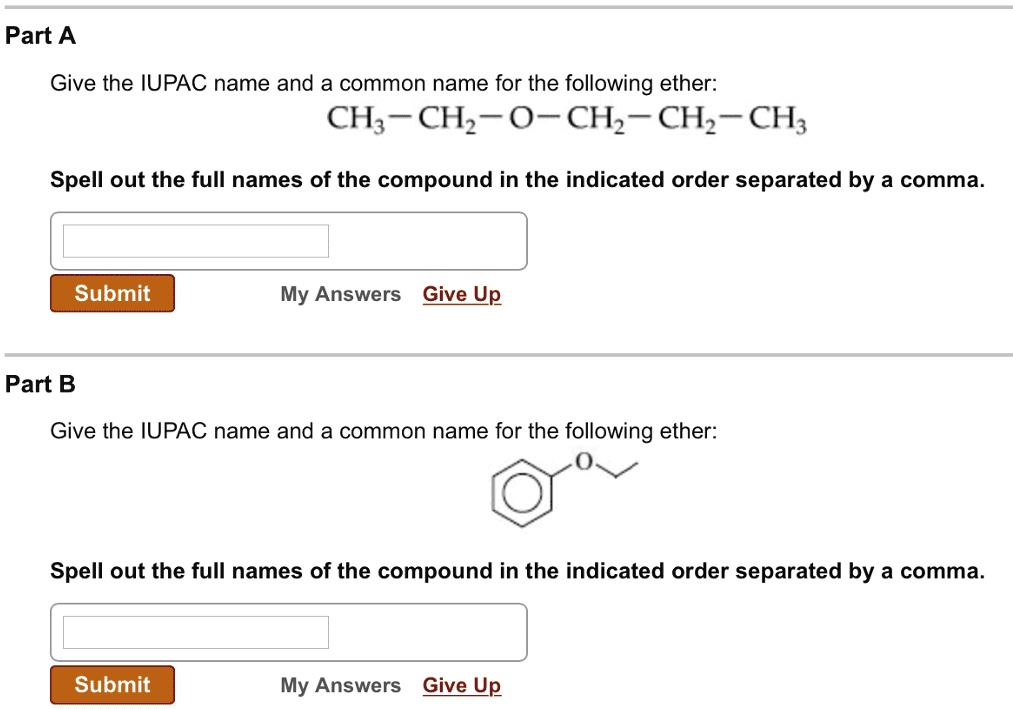The image size is (1013, 709).
Task: Click the ethyl chain in the Part B structure
Action: pyautogui.click(x=616, y=470)
